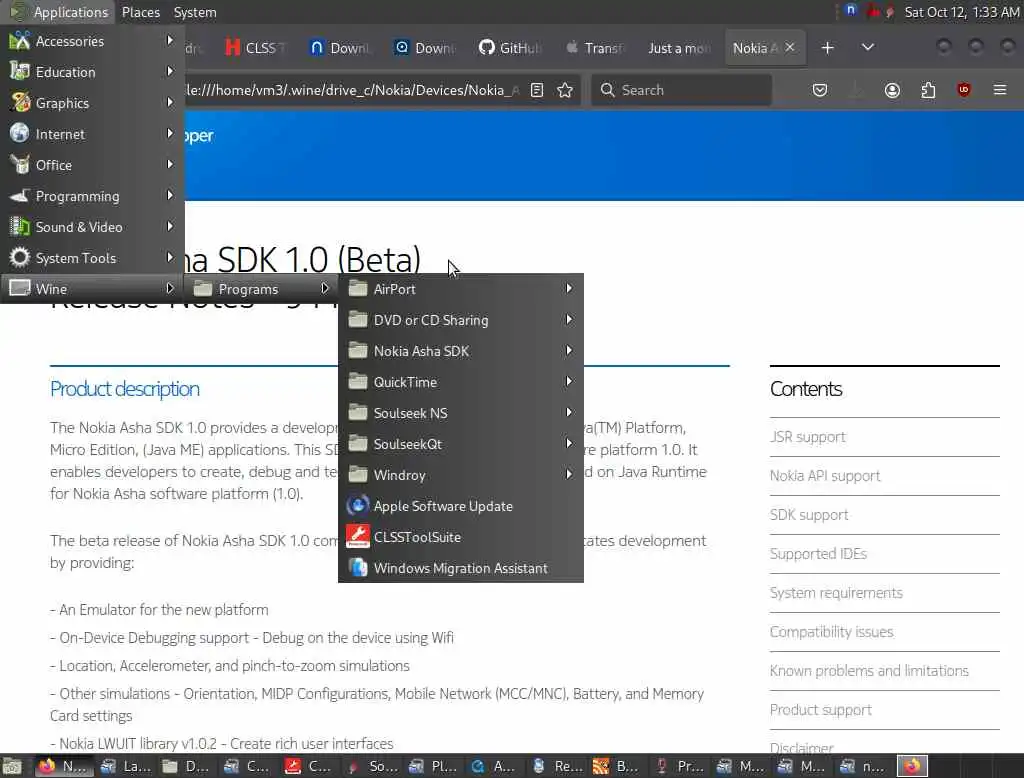The height and width of the screenshot is (778, 1024).
Task: Switch to the 'So...' taskbar window
Action: (372, 766)
